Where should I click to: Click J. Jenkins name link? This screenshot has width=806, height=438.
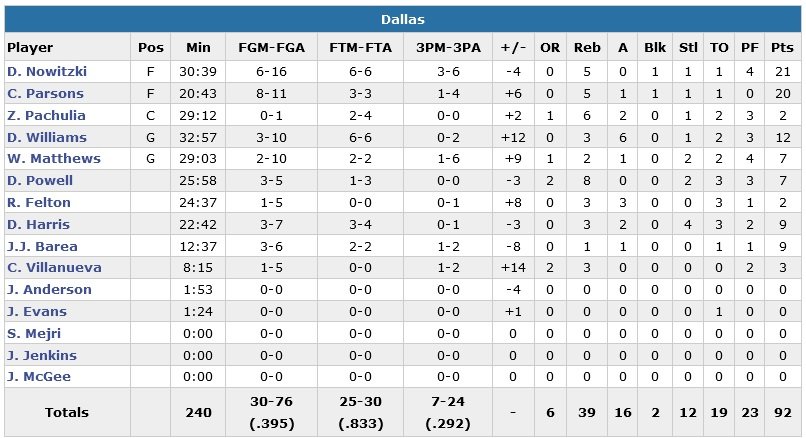[x=41, y=356]
